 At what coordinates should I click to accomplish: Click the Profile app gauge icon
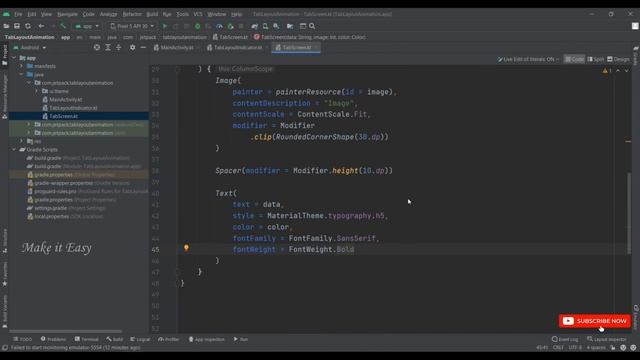pos(219,26)
